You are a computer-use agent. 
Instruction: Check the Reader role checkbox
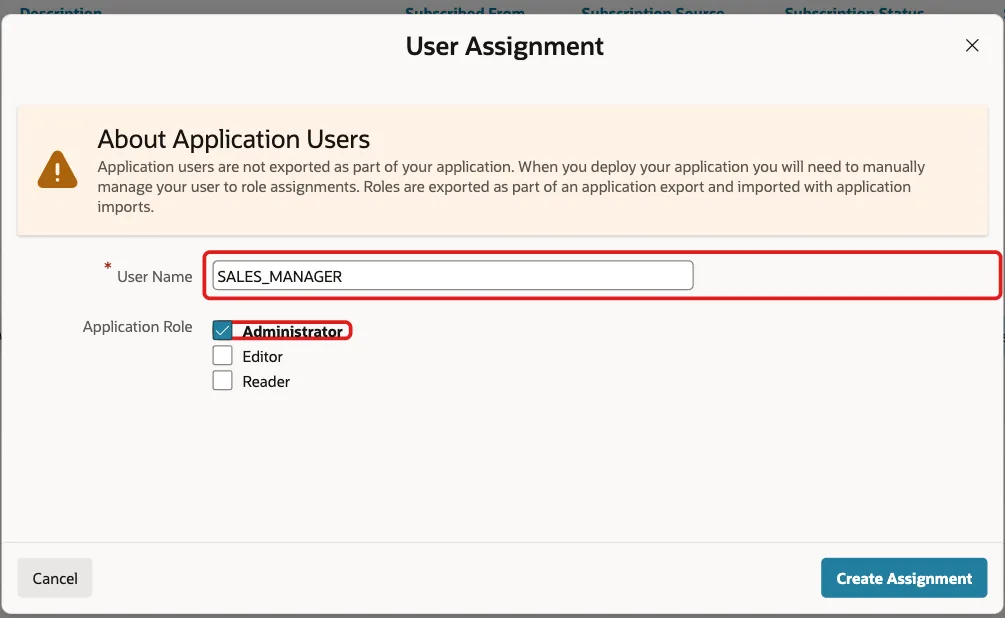222,381
